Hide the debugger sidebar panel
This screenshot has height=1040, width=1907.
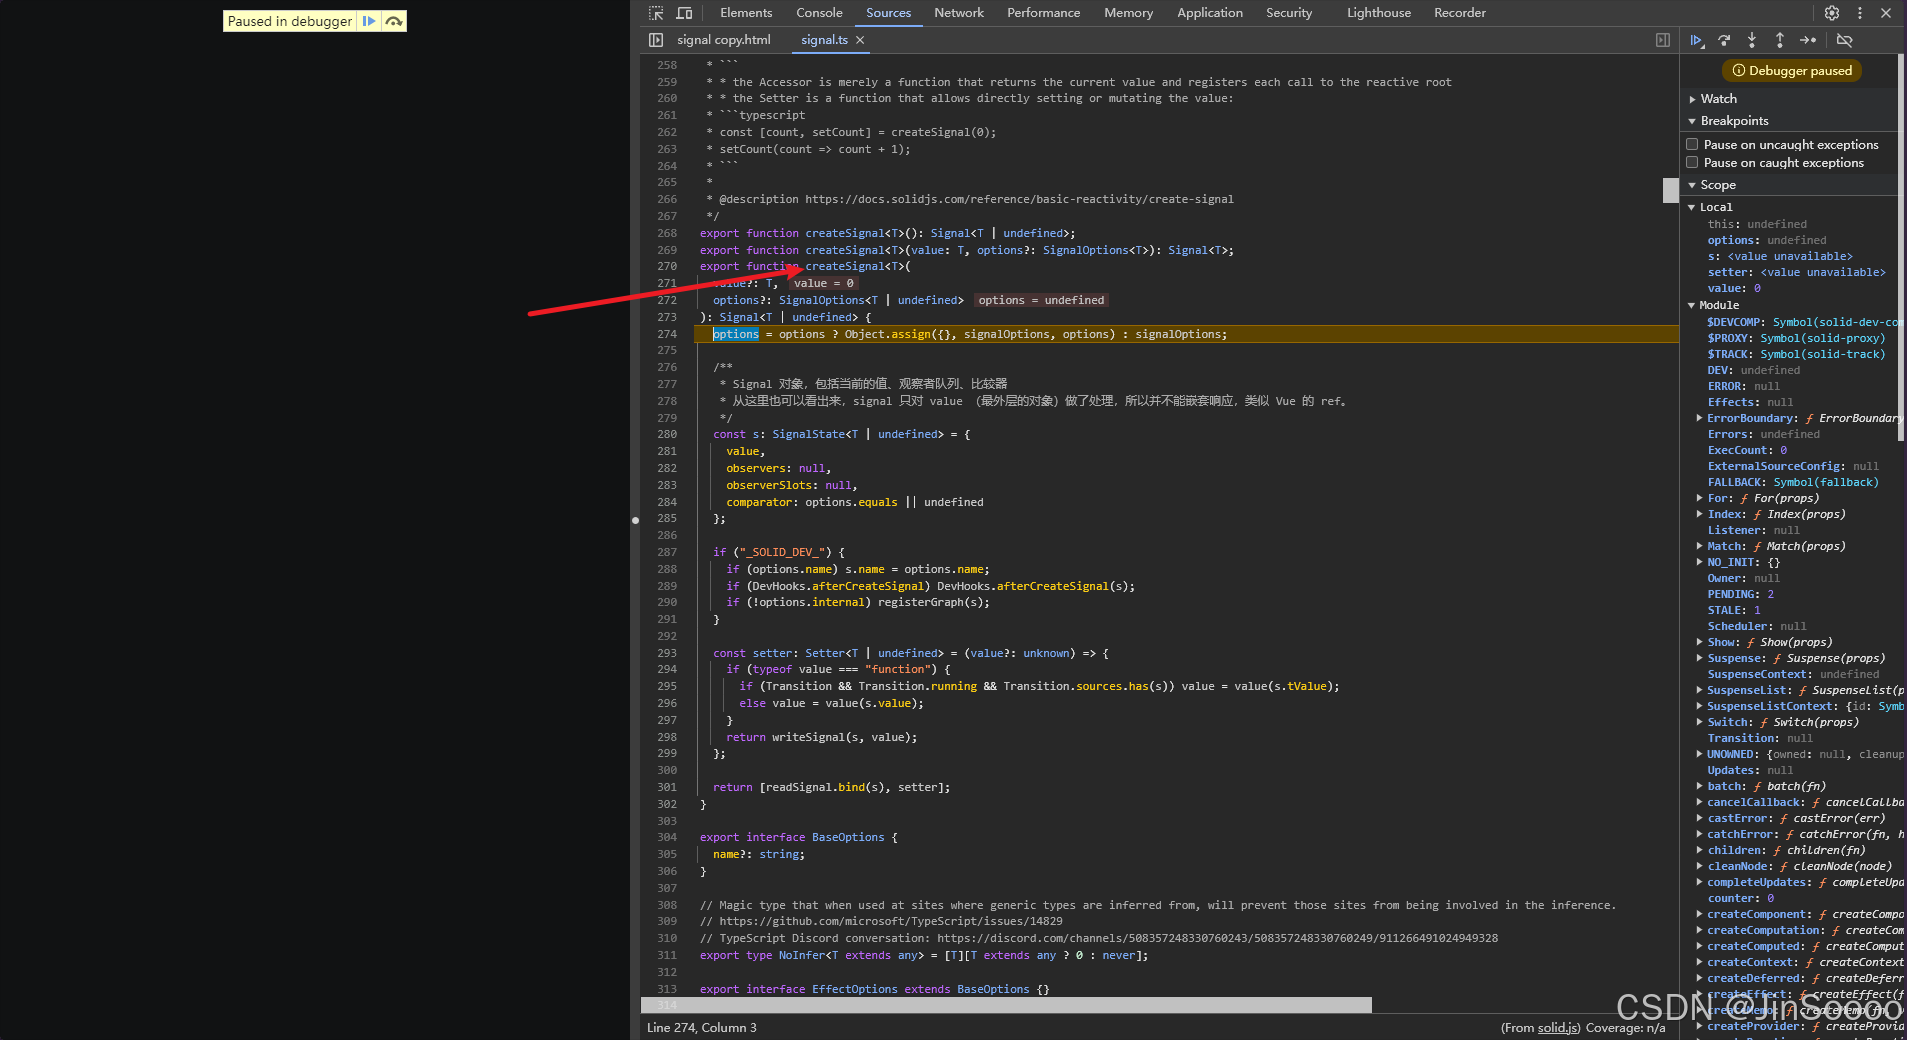click(x=1663, y=40)
